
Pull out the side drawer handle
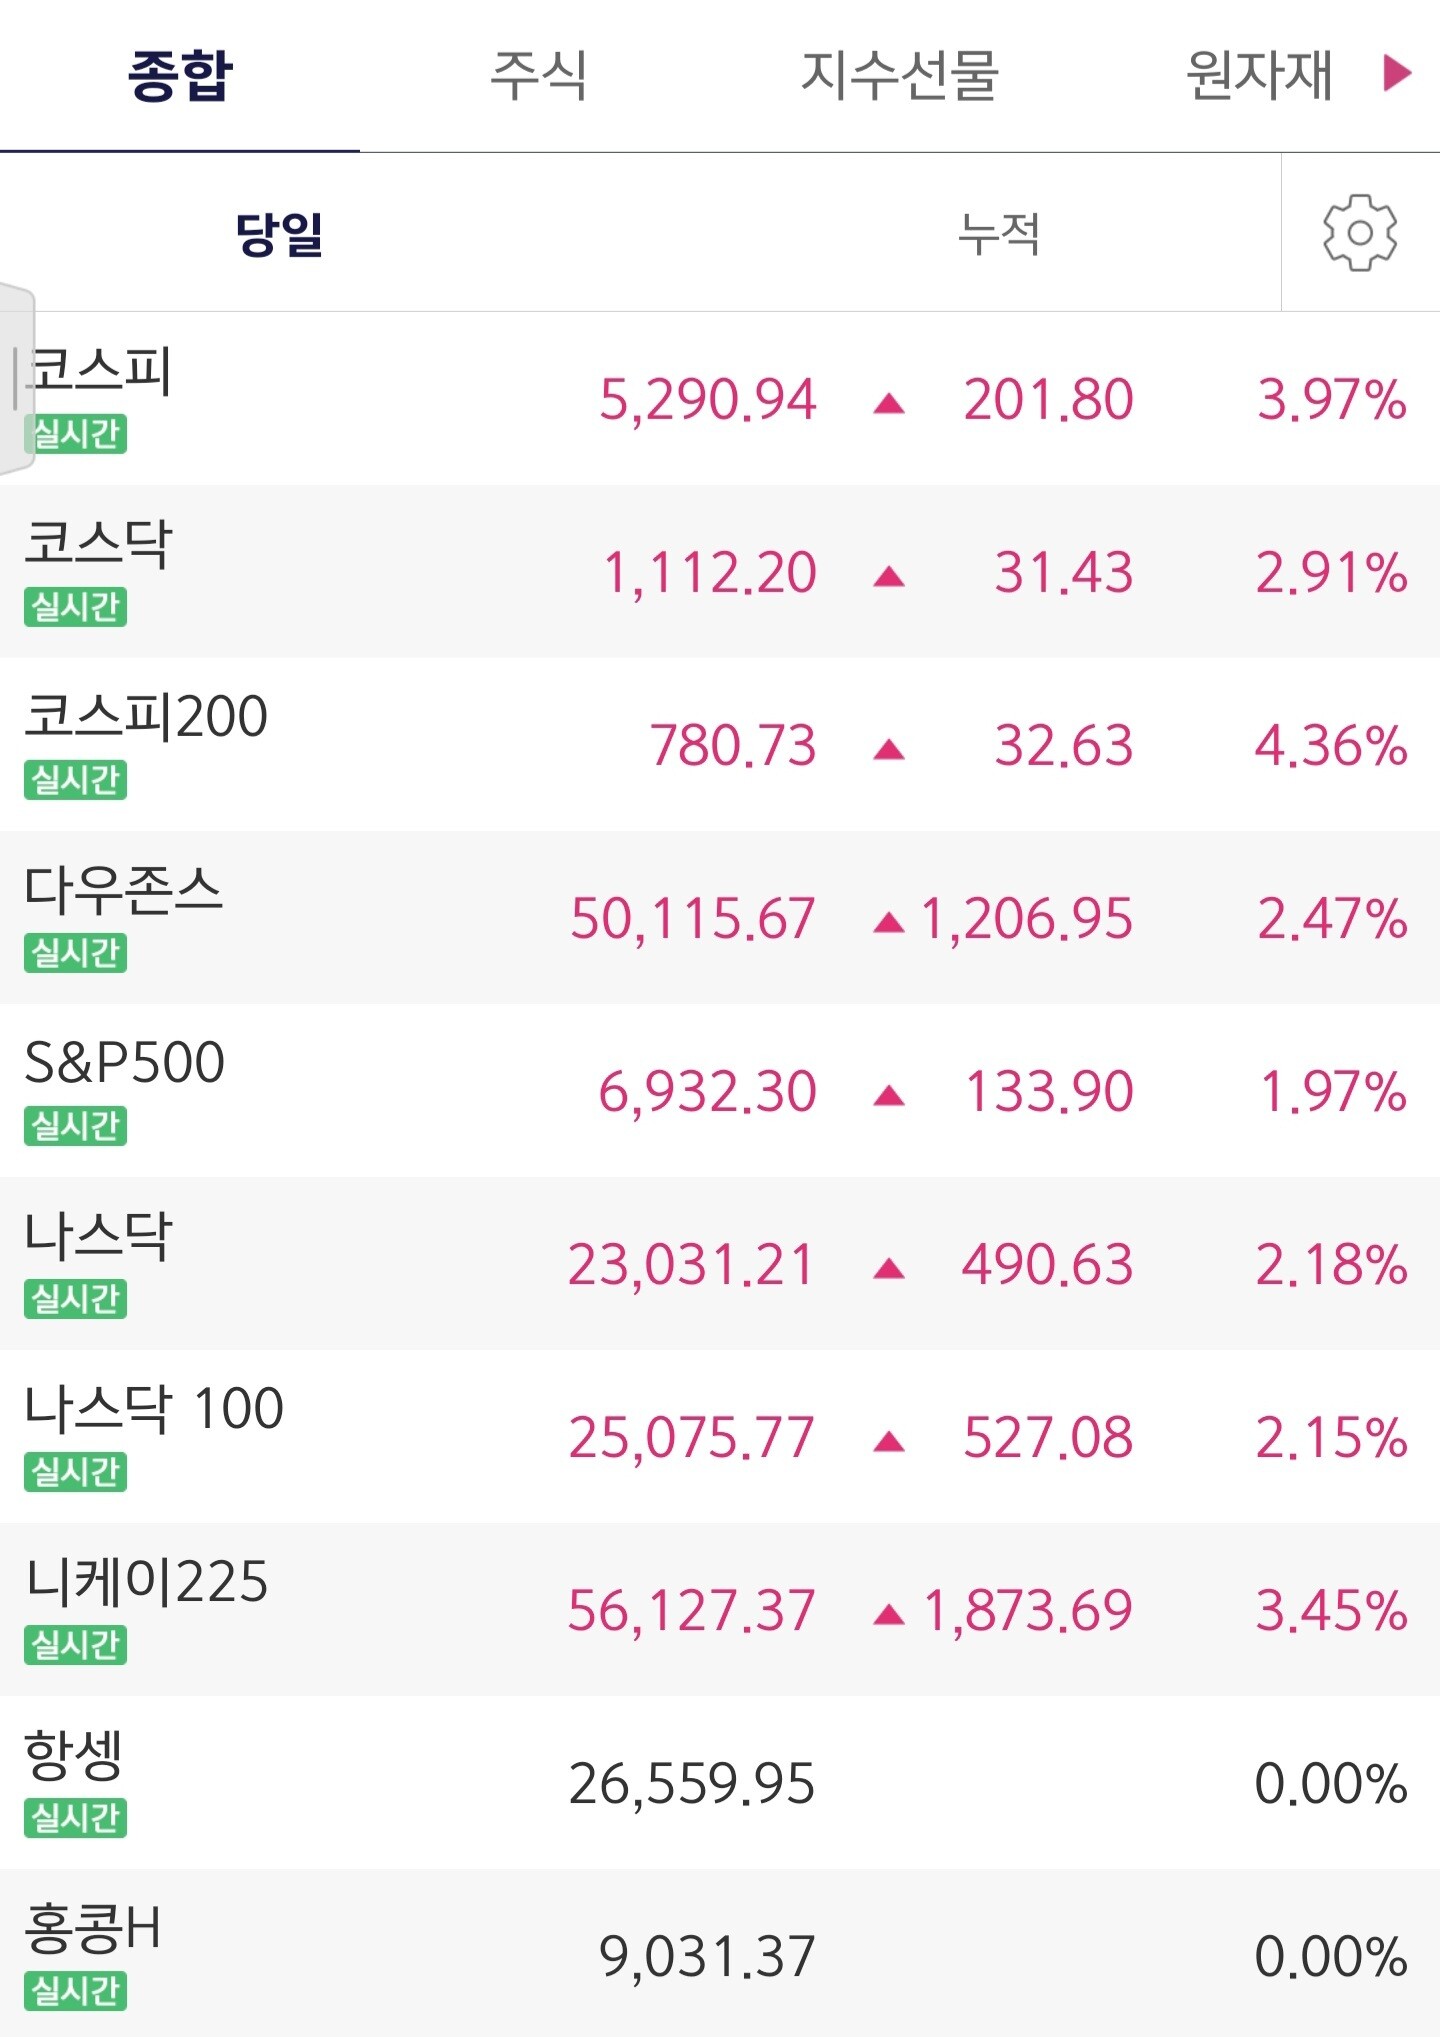click(x=17, y=379)
